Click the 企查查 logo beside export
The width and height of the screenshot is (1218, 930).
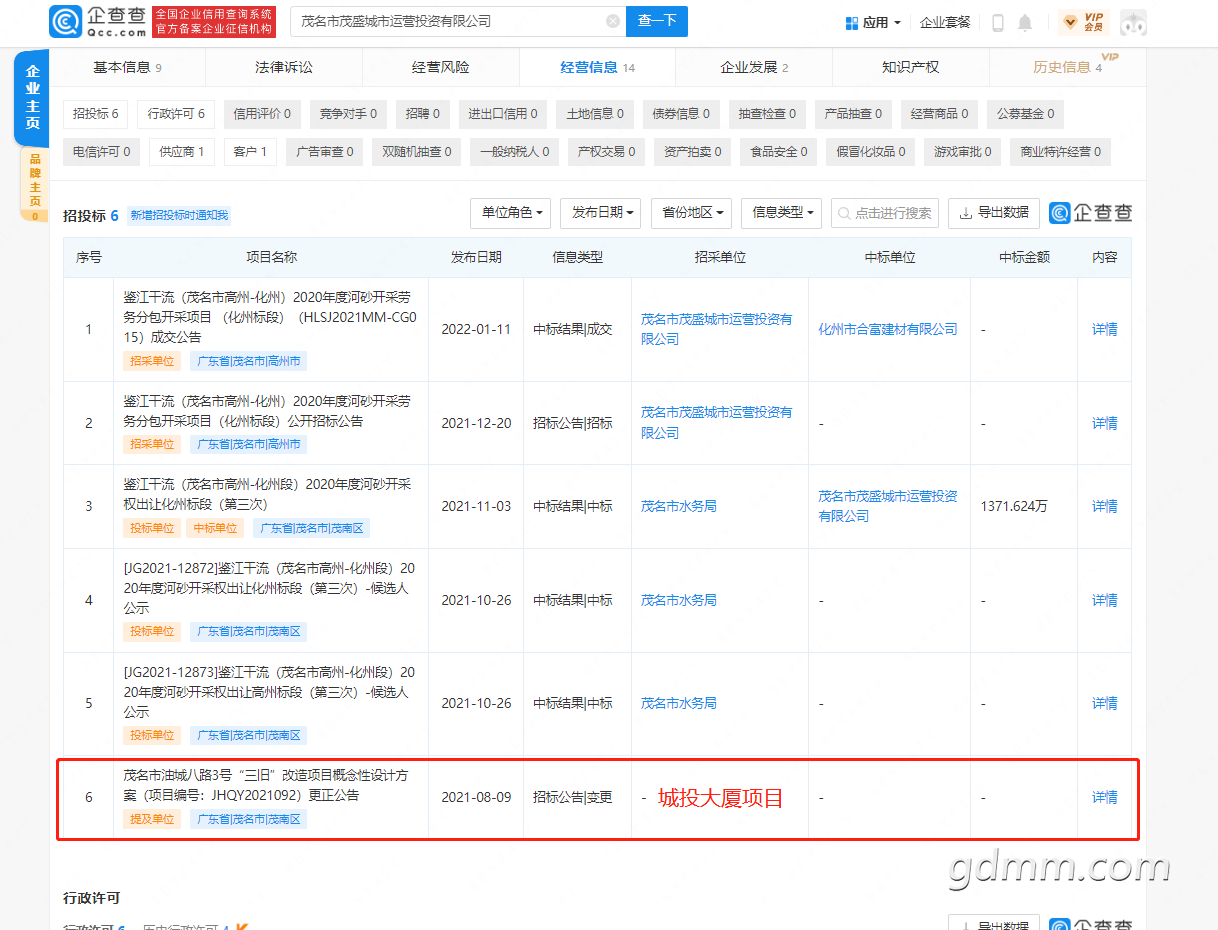click(1090, 213)
